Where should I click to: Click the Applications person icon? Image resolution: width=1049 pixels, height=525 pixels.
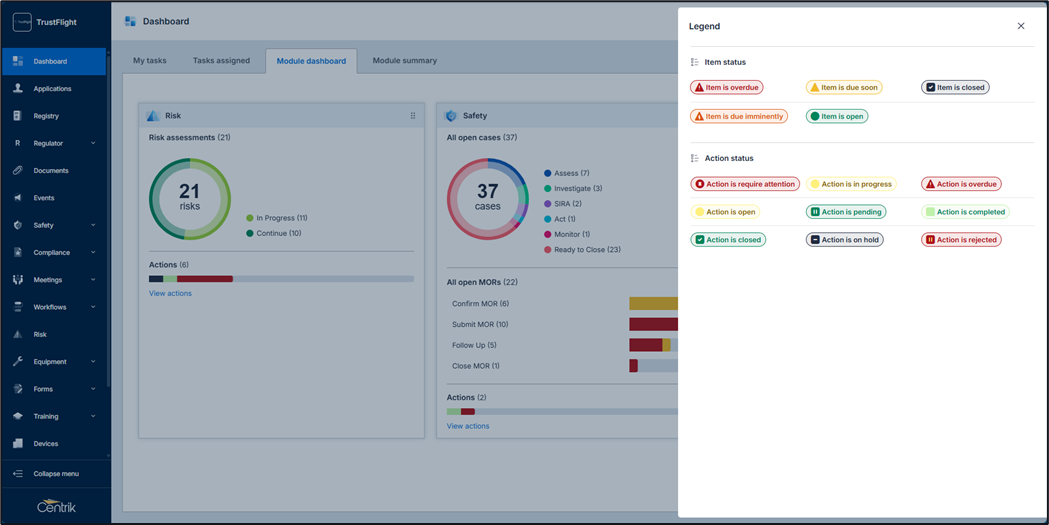tap(17, 88)
